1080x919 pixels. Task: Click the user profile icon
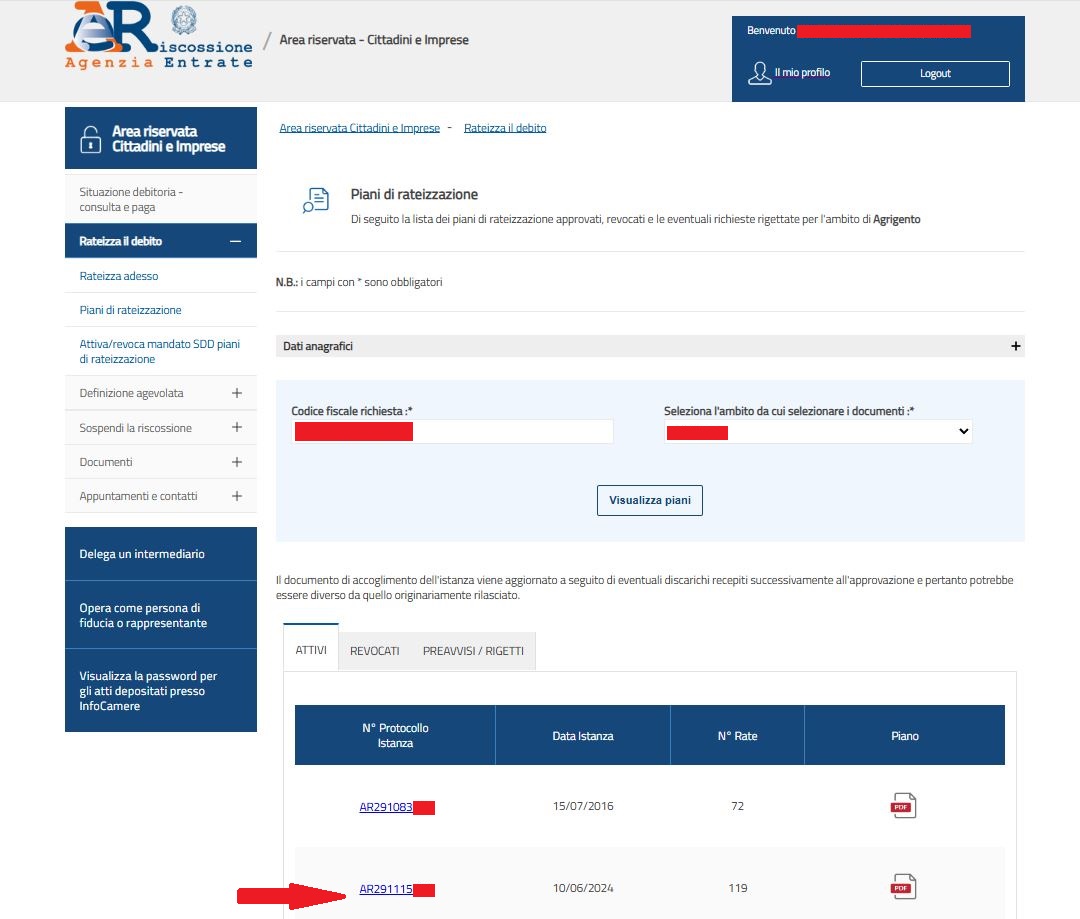coord(760,73)
